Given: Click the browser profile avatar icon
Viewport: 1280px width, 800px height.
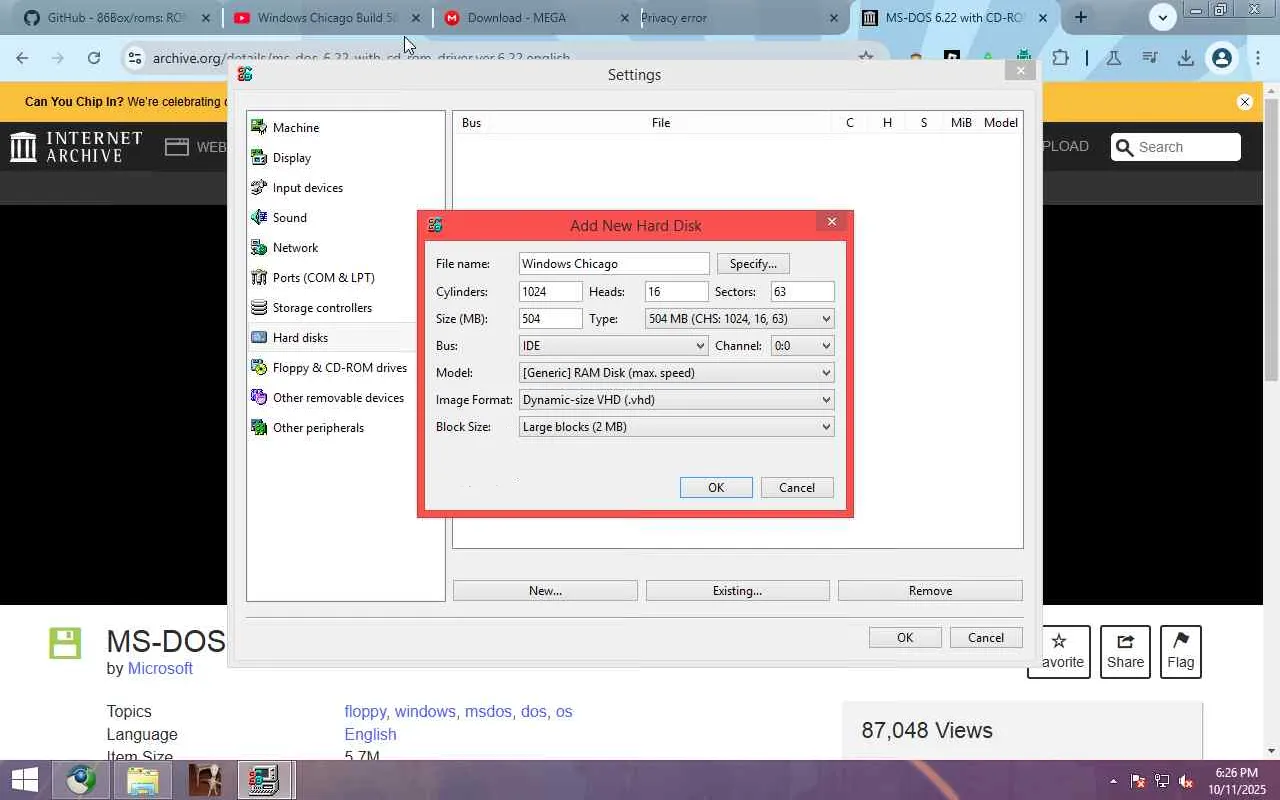Looking at the screenshot, I should 1222,58.
